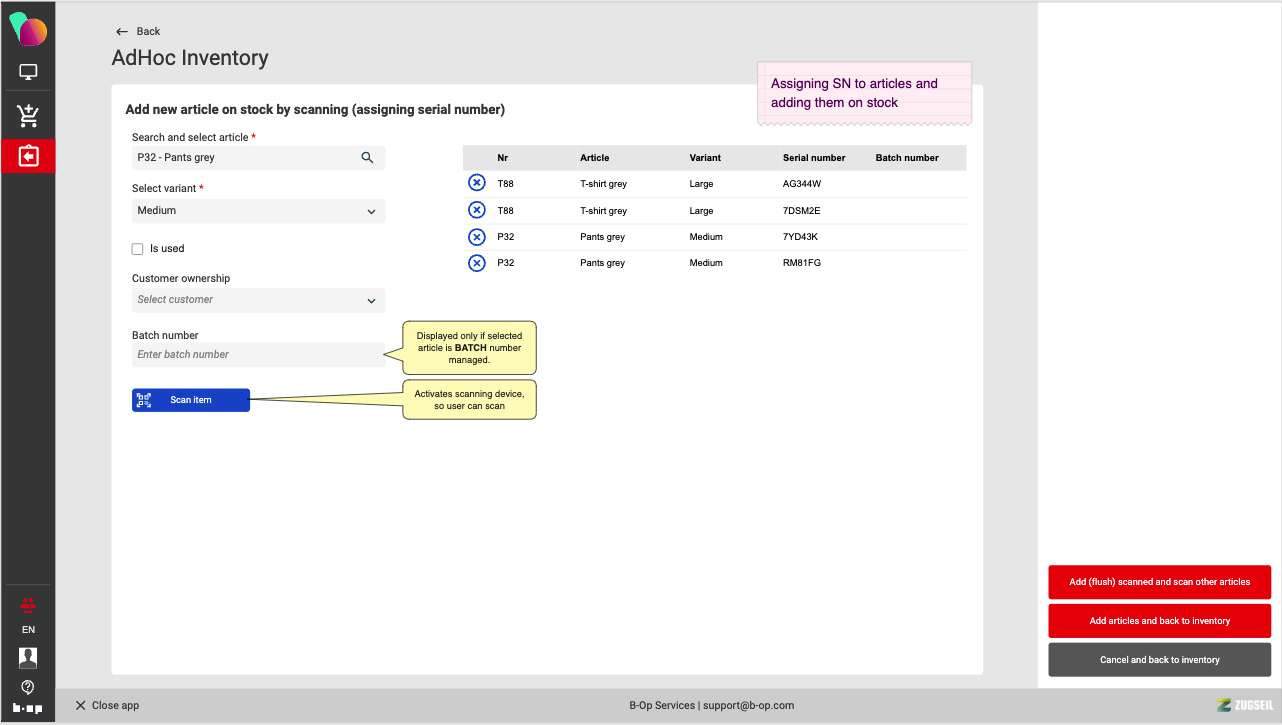Click the search magnifier in article field
Viewport: 1282px width, 725px height.
[x=367, y=157]
